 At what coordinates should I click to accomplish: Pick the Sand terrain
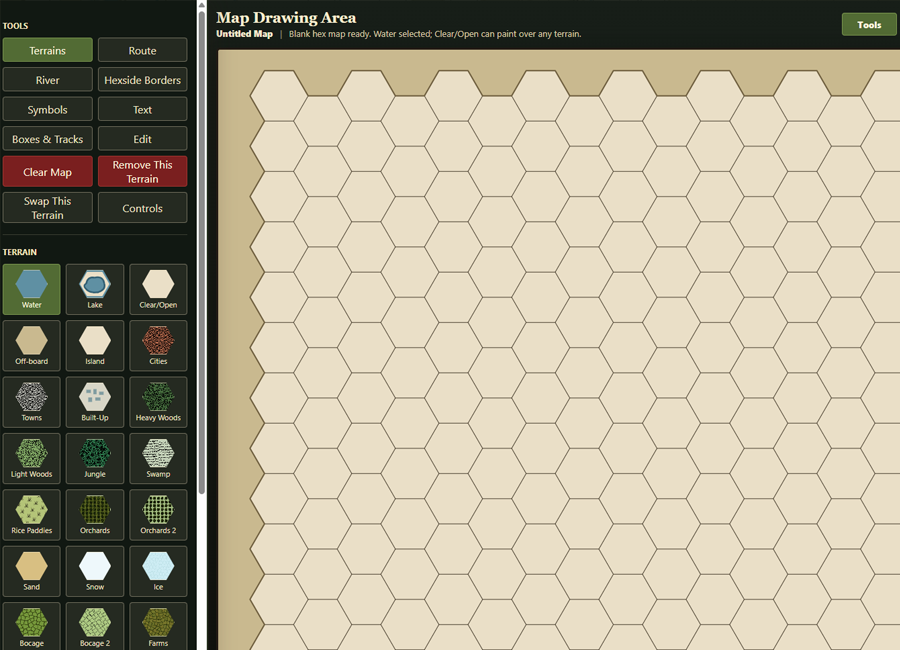coord(32,570)
